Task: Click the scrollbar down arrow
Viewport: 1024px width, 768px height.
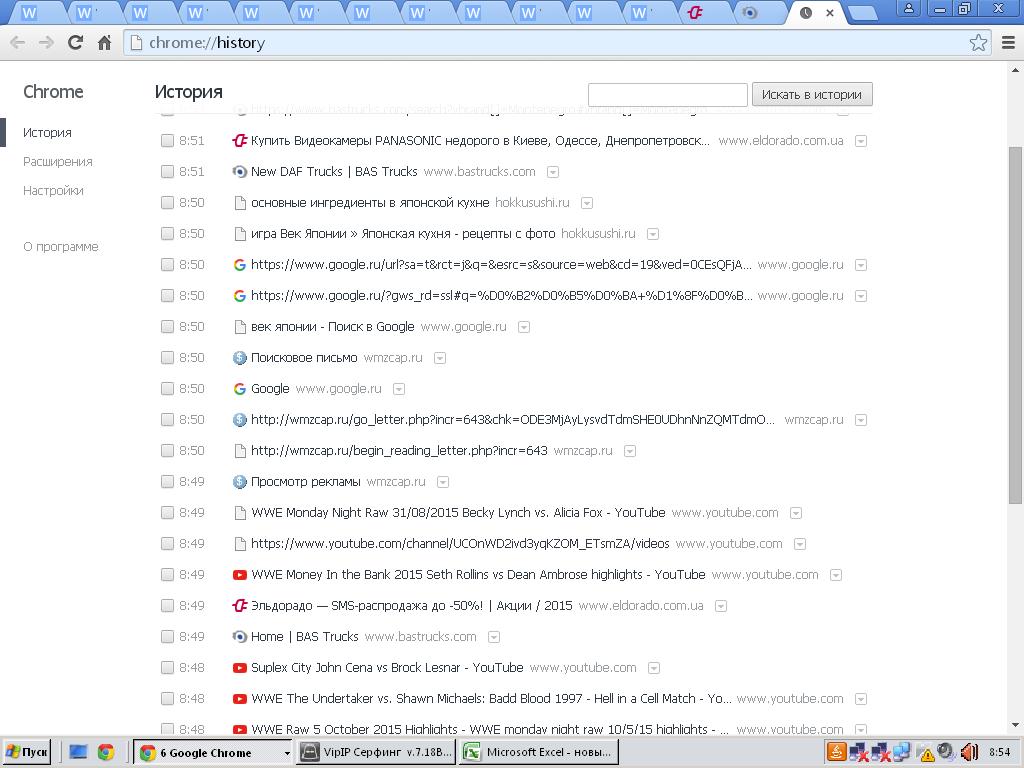Action: click(1015, 725)
